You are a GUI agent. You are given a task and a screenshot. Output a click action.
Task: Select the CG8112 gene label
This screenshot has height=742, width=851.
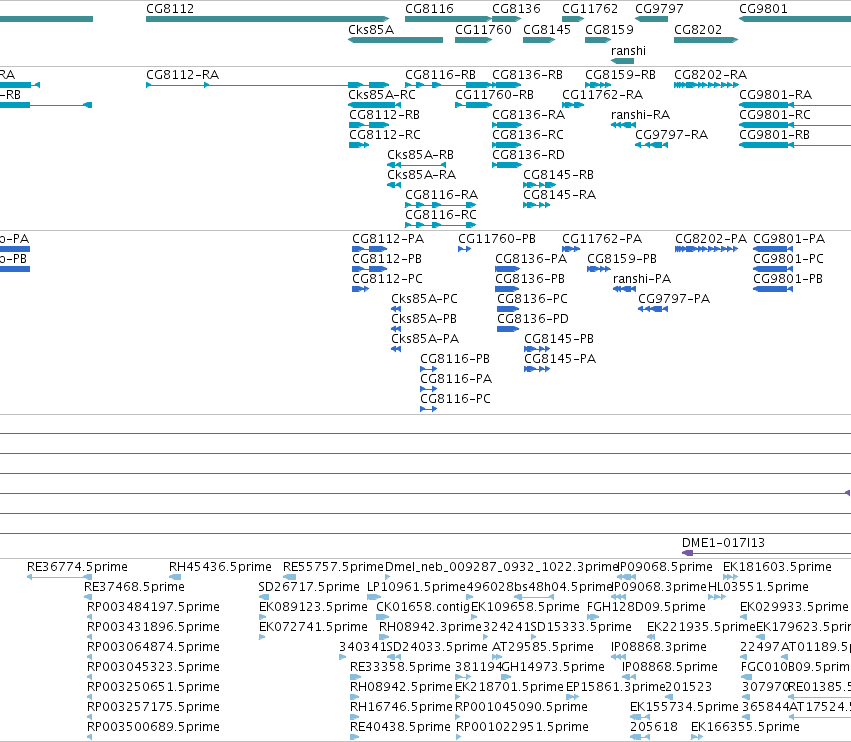coord(170,9)
